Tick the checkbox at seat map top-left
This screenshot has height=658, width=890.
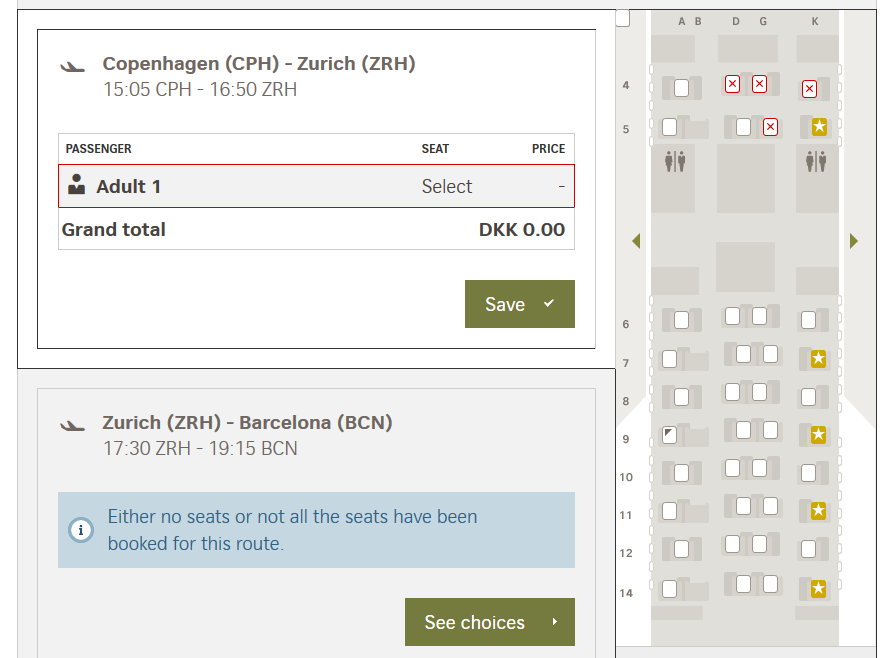coord(623,19)
